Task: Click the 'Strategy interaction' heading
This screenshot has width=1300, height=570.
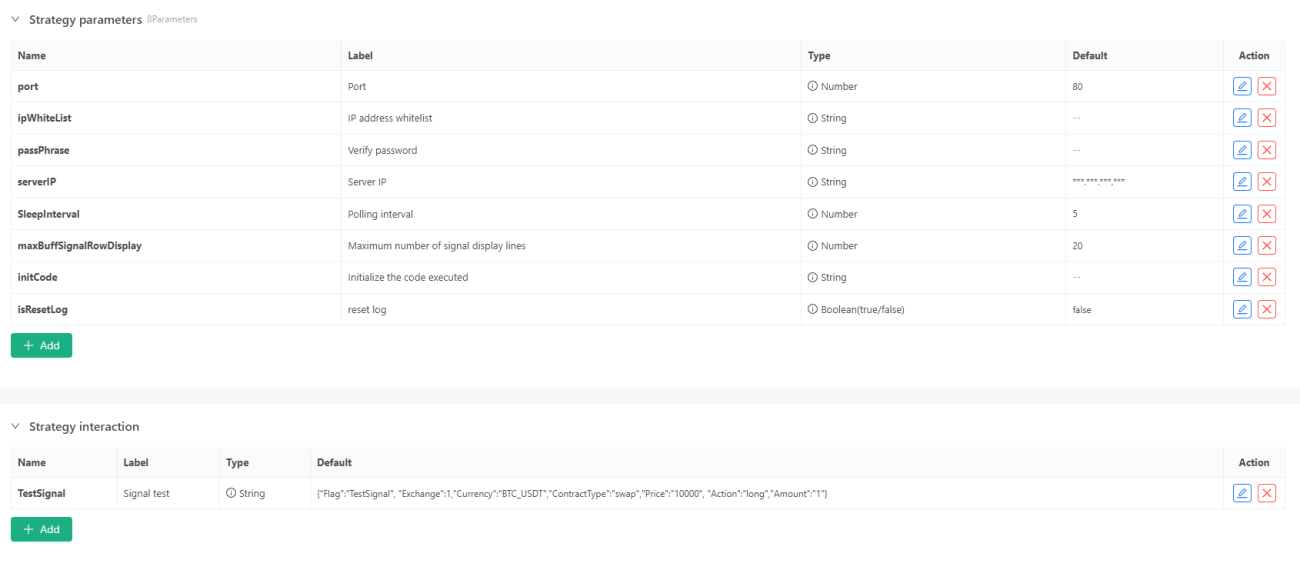Action: click(84, 426)
